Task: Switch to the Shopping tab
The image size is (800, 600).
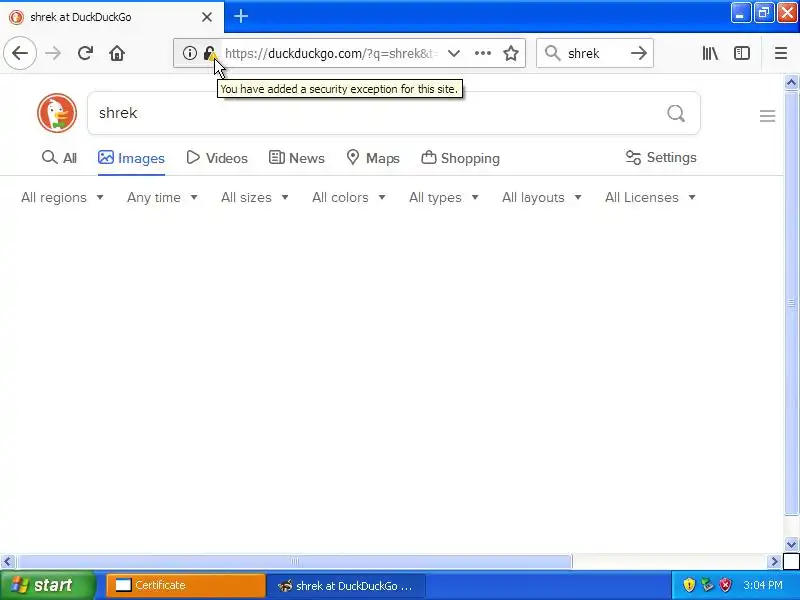Action: (460, 158)
